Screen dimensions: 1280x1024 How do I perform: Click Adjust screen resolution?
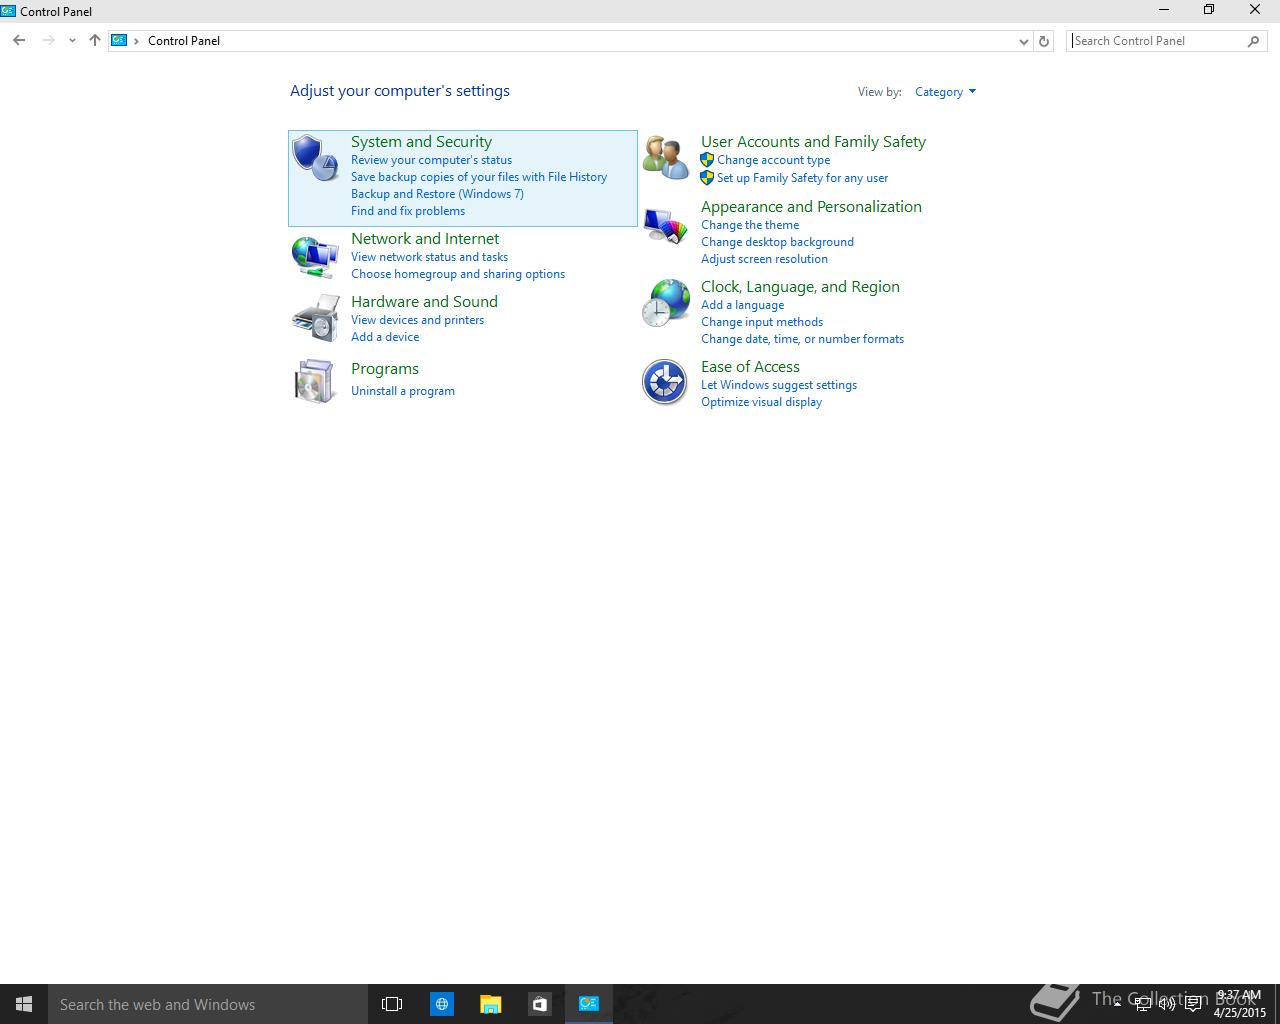[764, 259]
